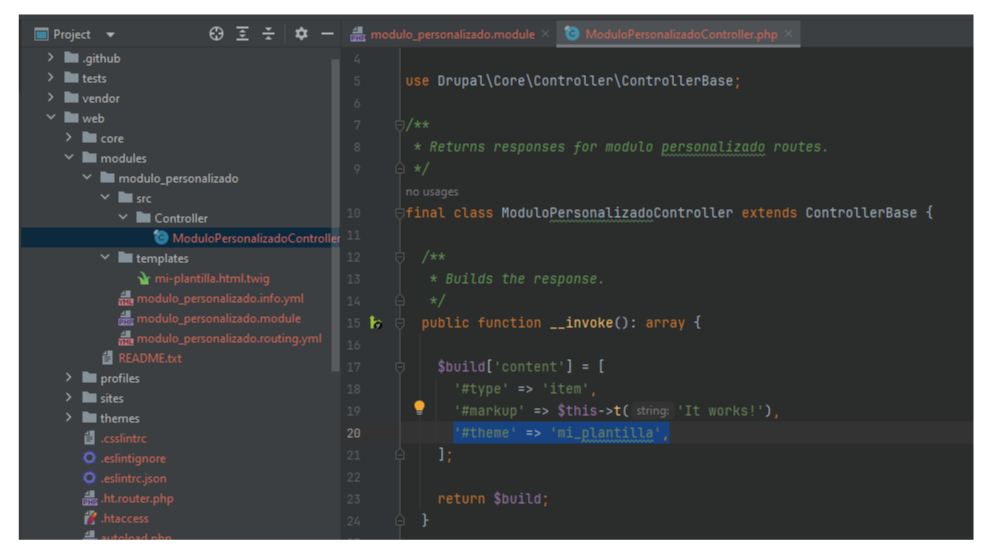990x553 pixels.
Task: Expand the profiles folder
Action: pyautogui.click(x=69, y=378)
